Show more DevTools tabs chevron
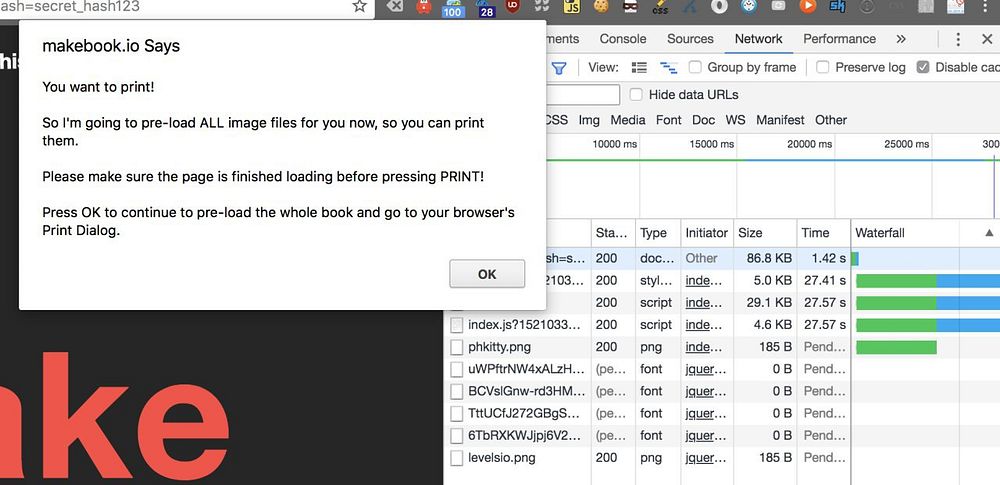1000x485 pixels. pos(901,39)
